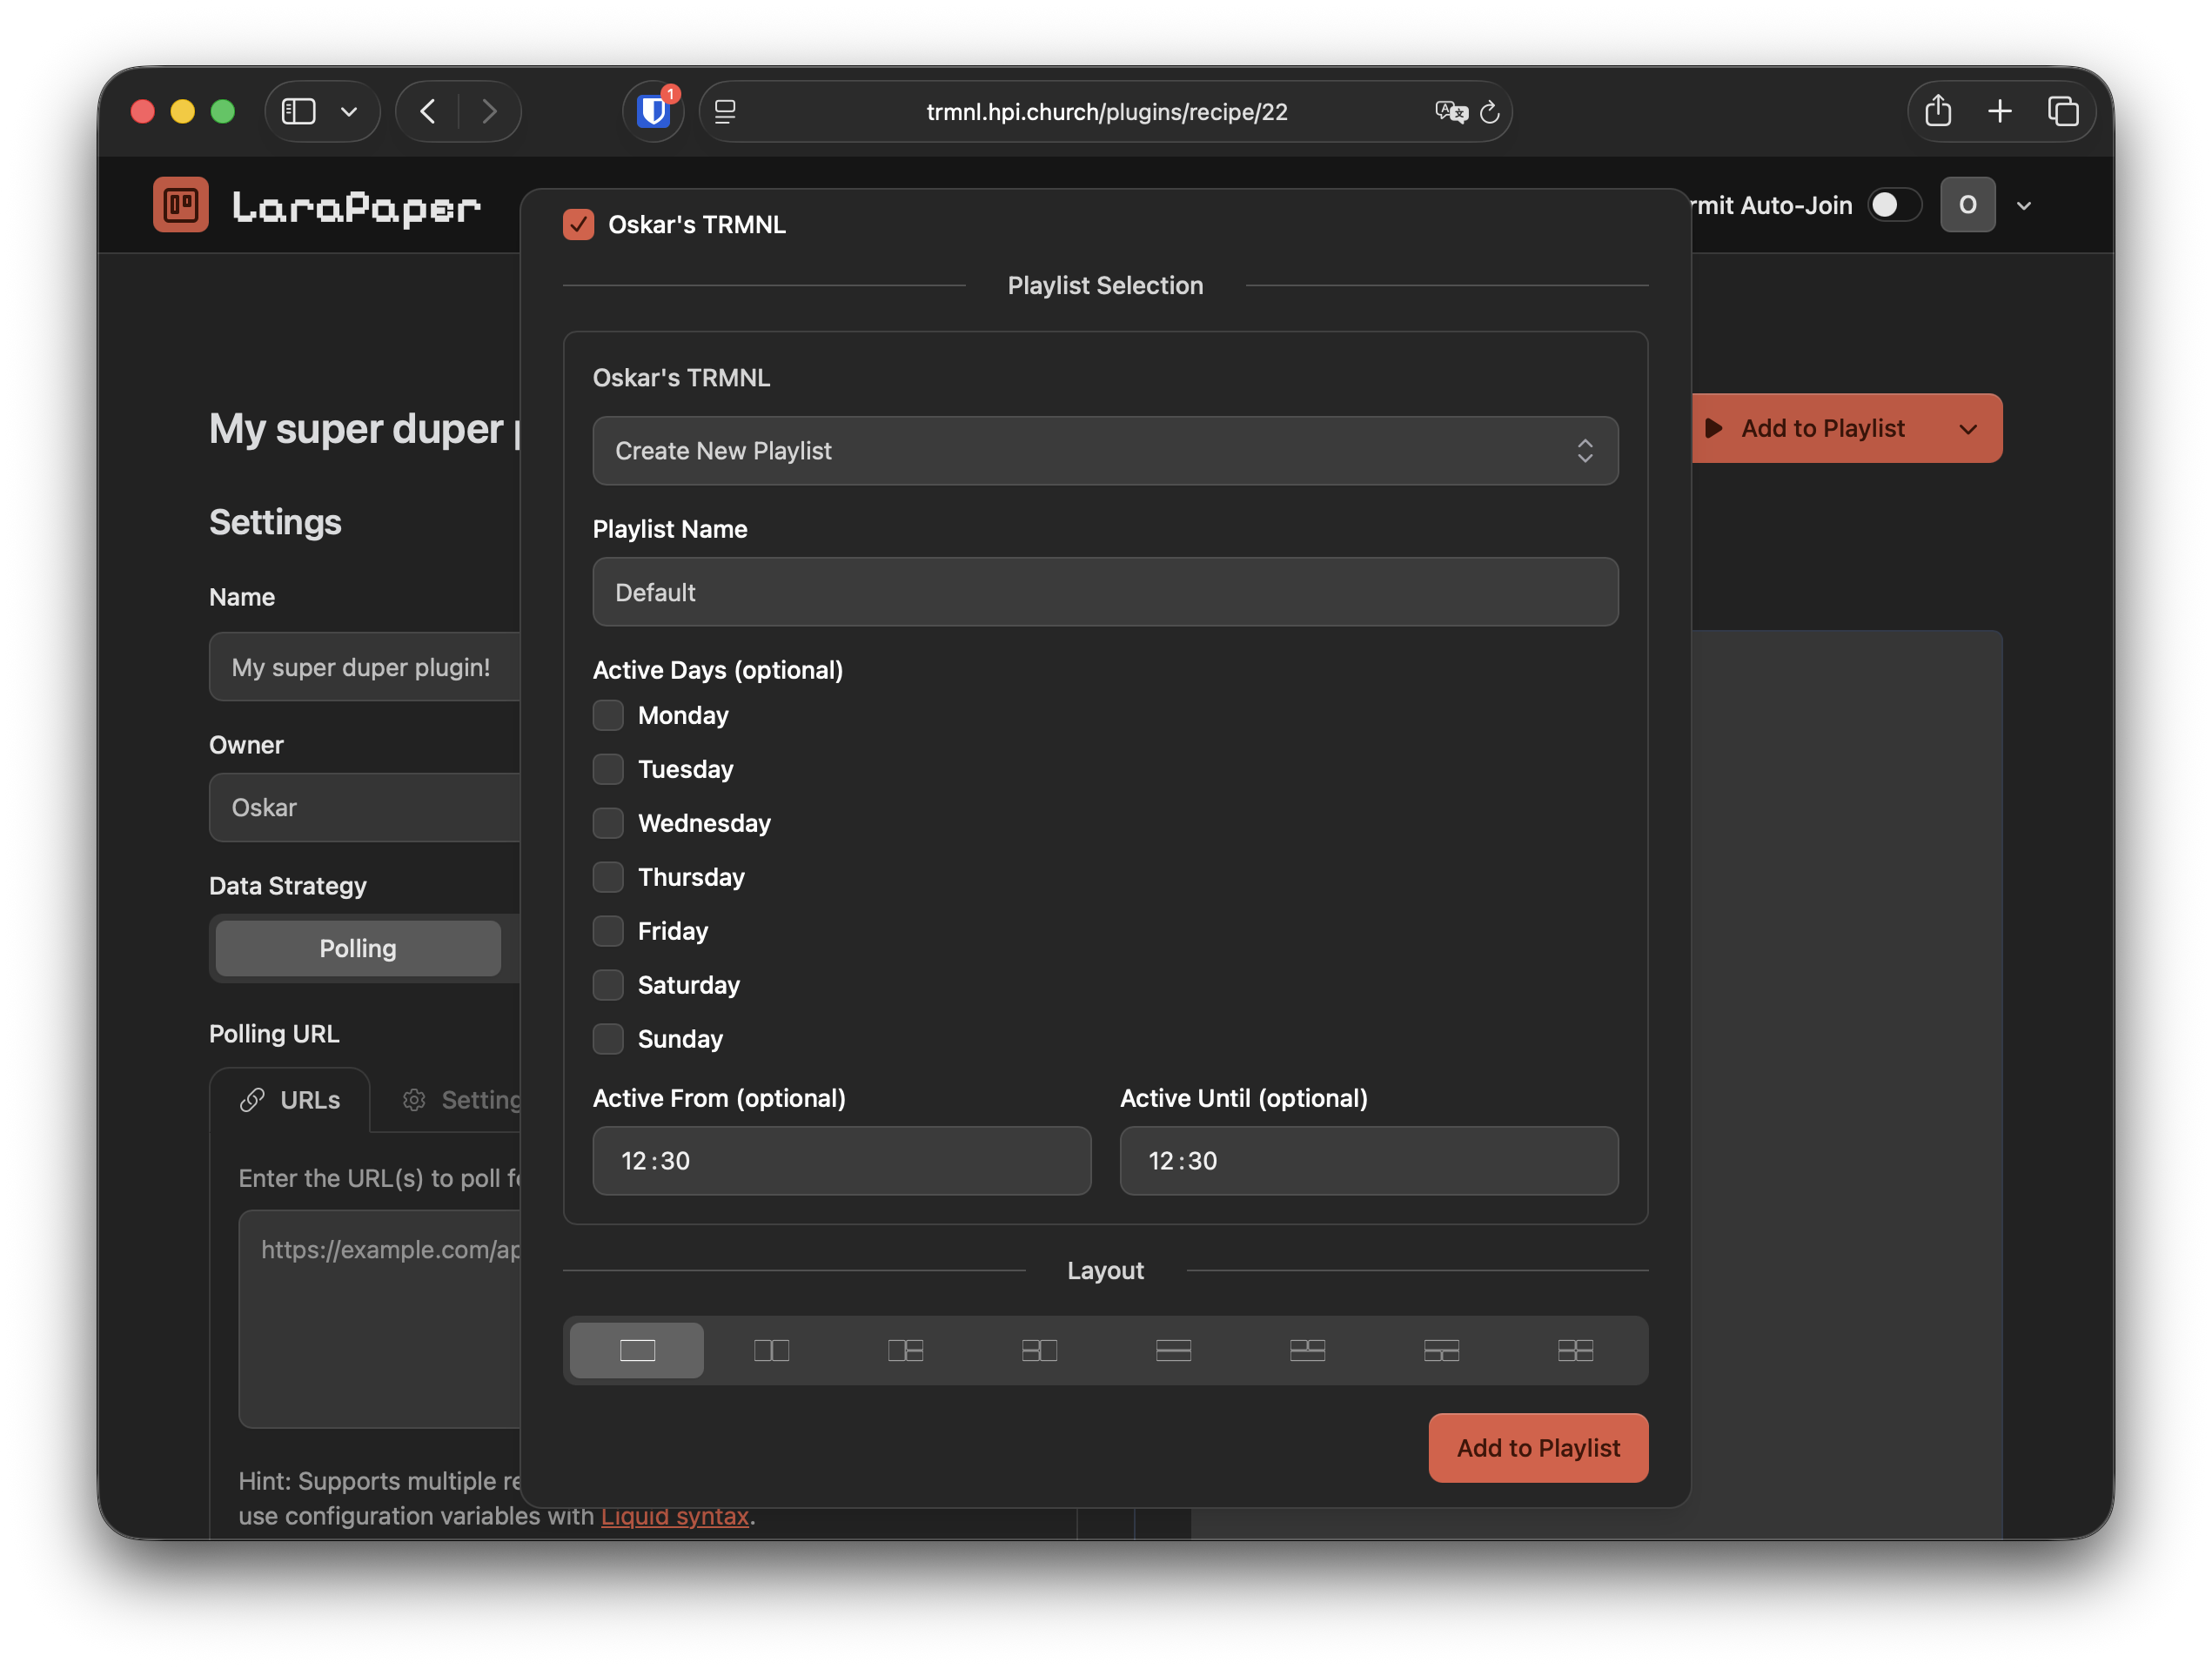Viewport: 2212px width, 1669px height.
Task: Click the link icon on URLs tab
Action: point(252,1100)
